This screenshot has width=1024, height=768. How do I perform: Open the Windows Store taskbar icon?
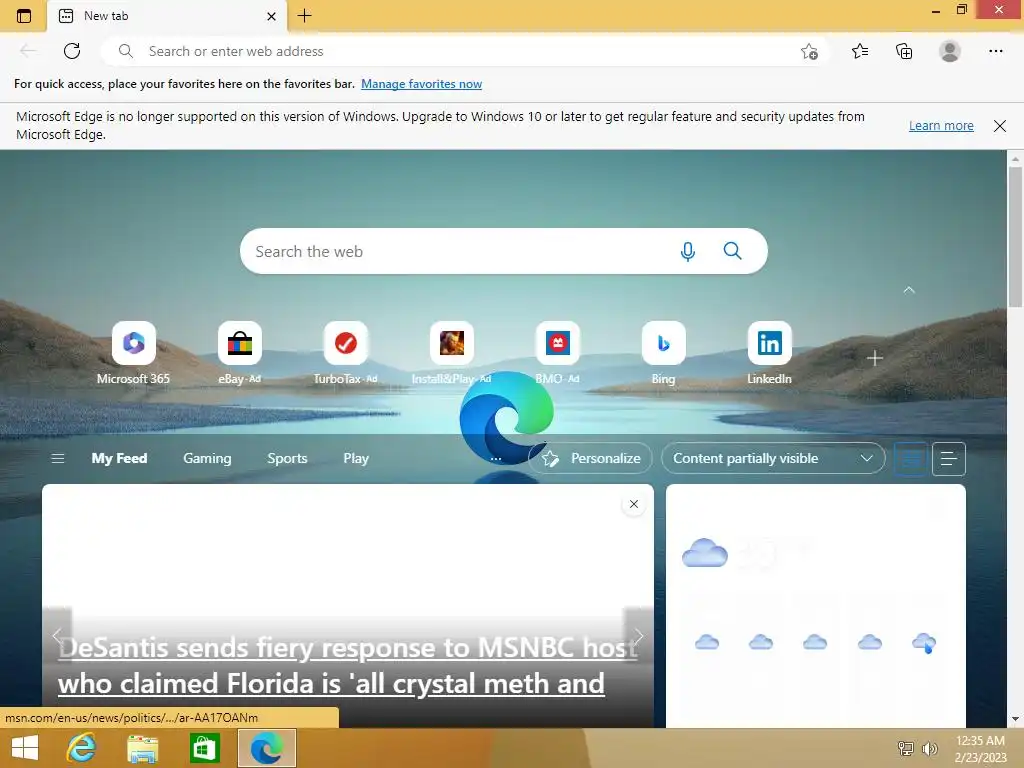point(204,748)
